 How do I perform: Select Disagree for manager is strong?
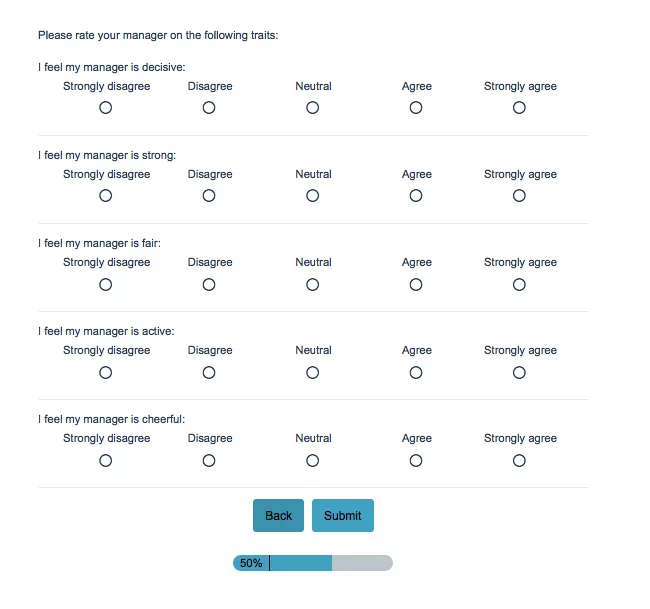coord(209,196)
